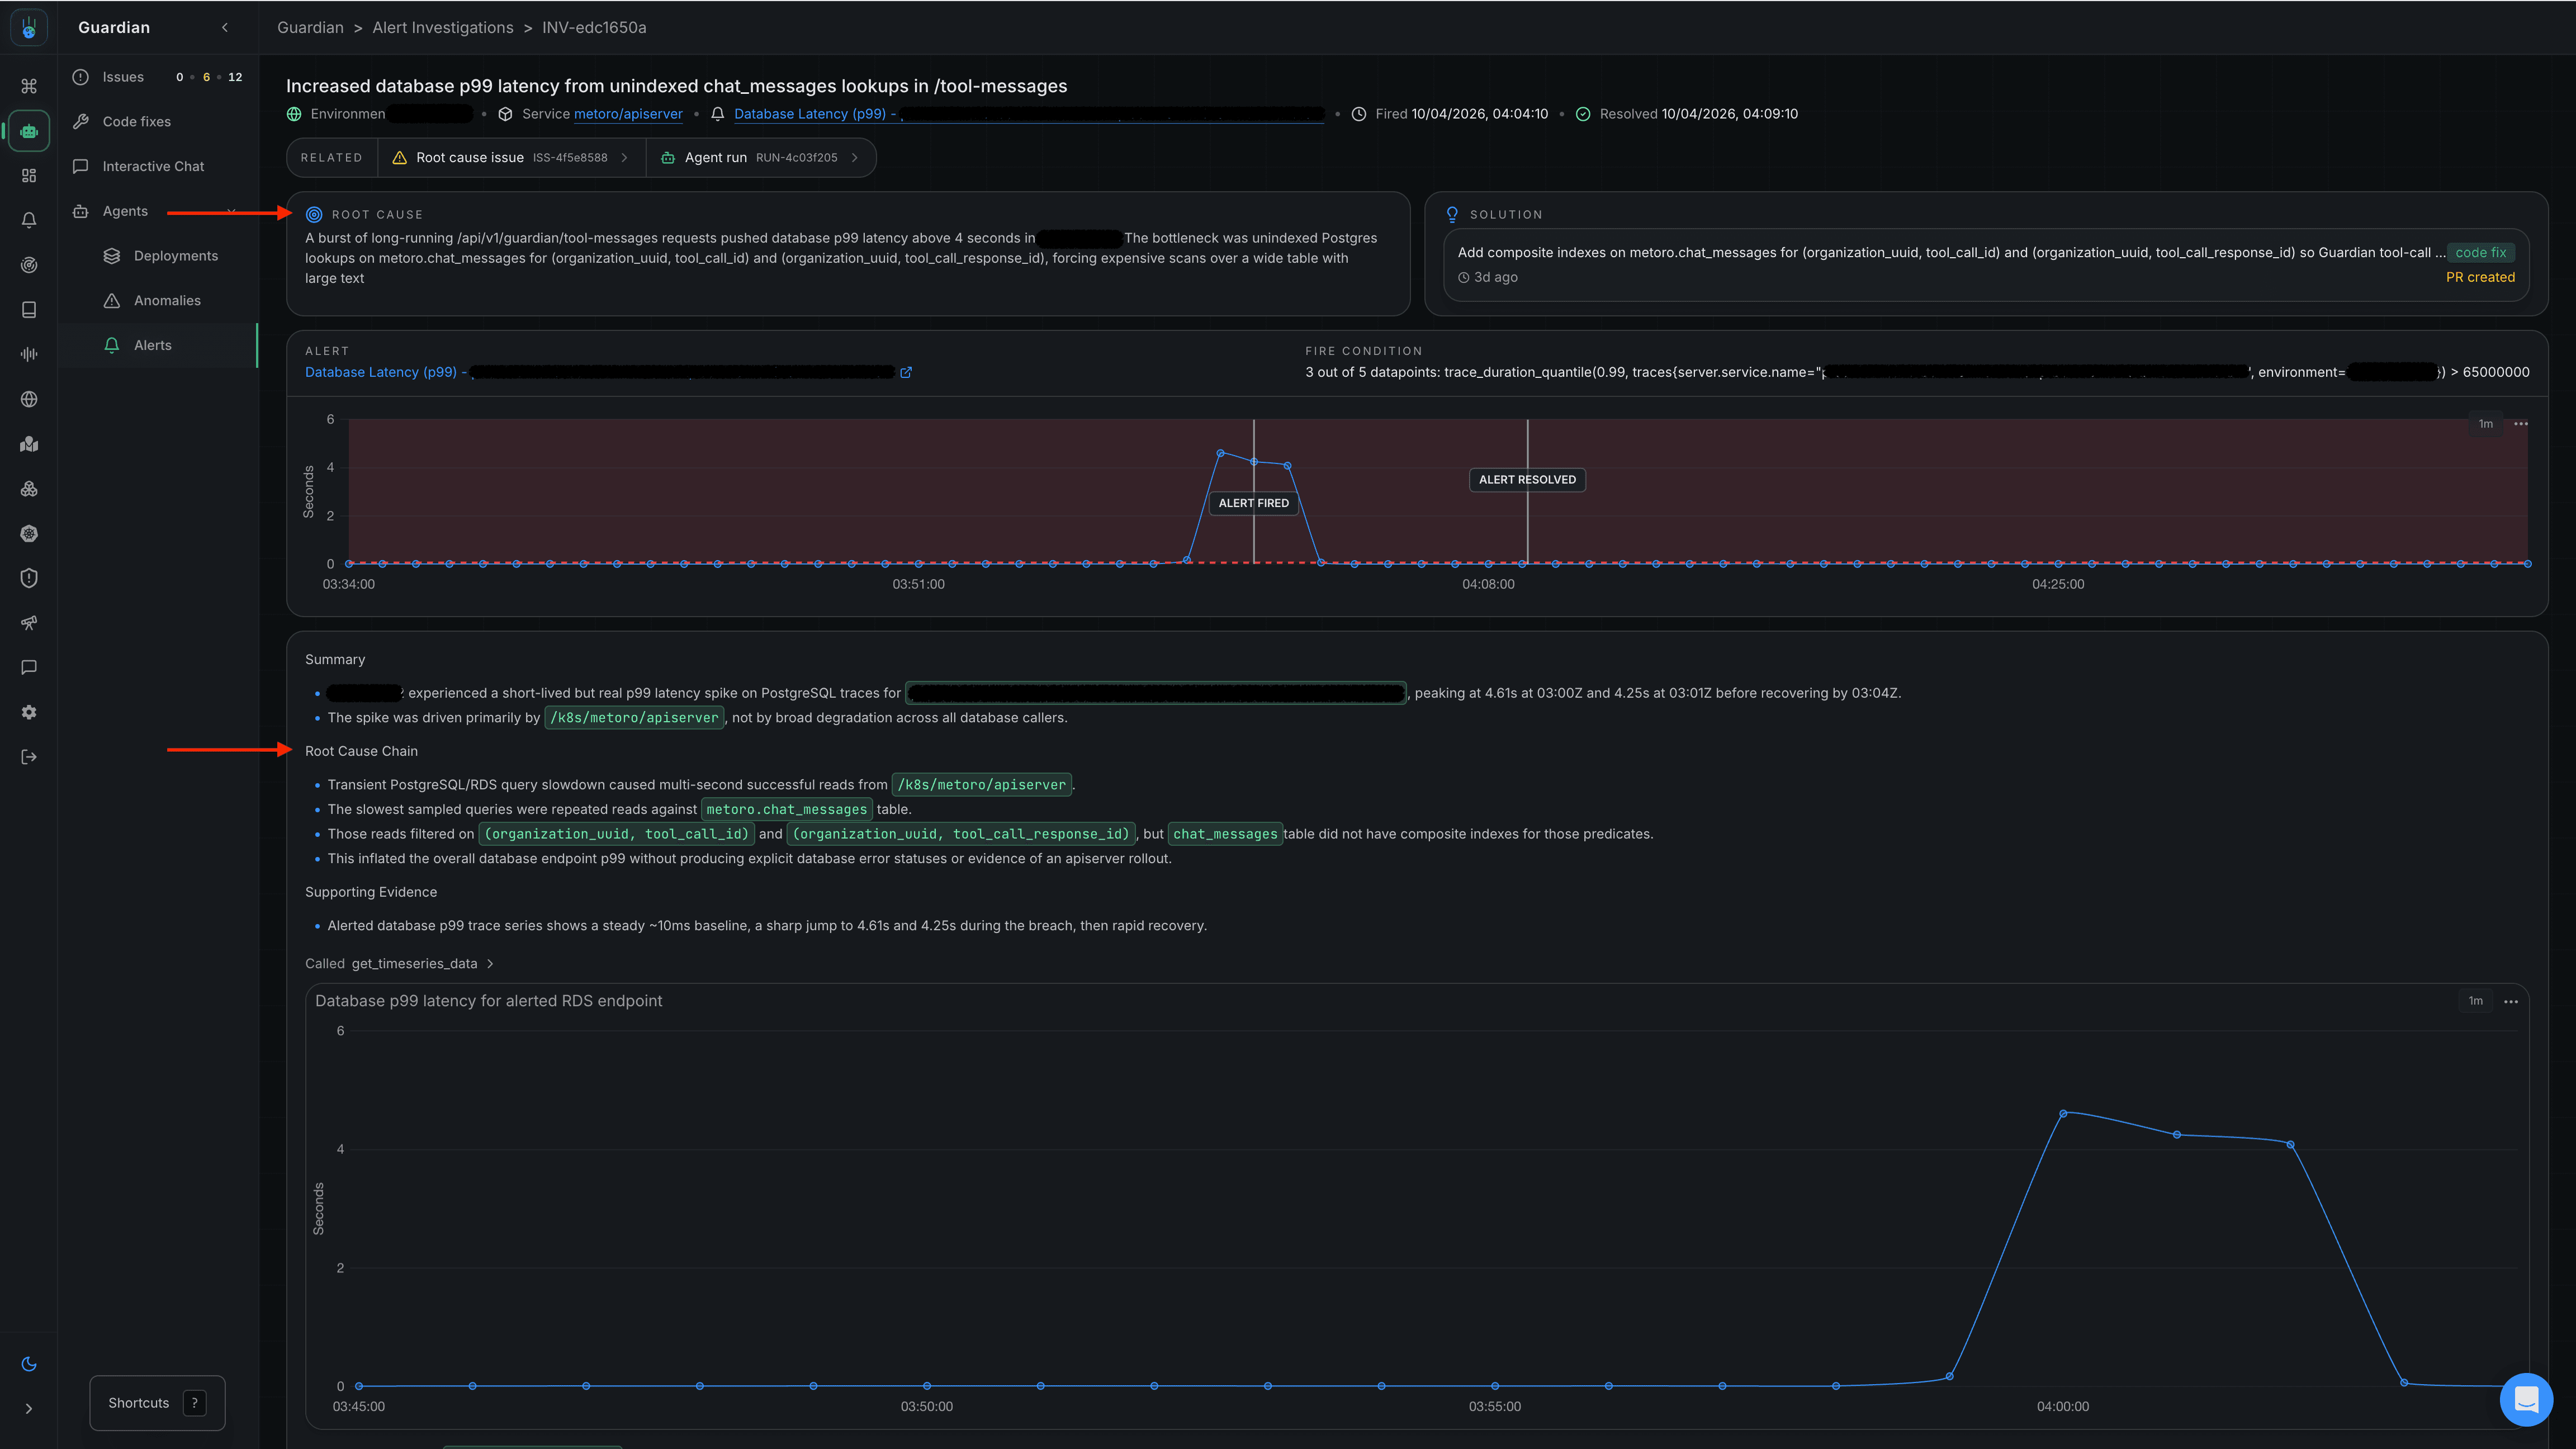
Task: Click the logout icon at sidebar bottom
Action: point(28,756)
